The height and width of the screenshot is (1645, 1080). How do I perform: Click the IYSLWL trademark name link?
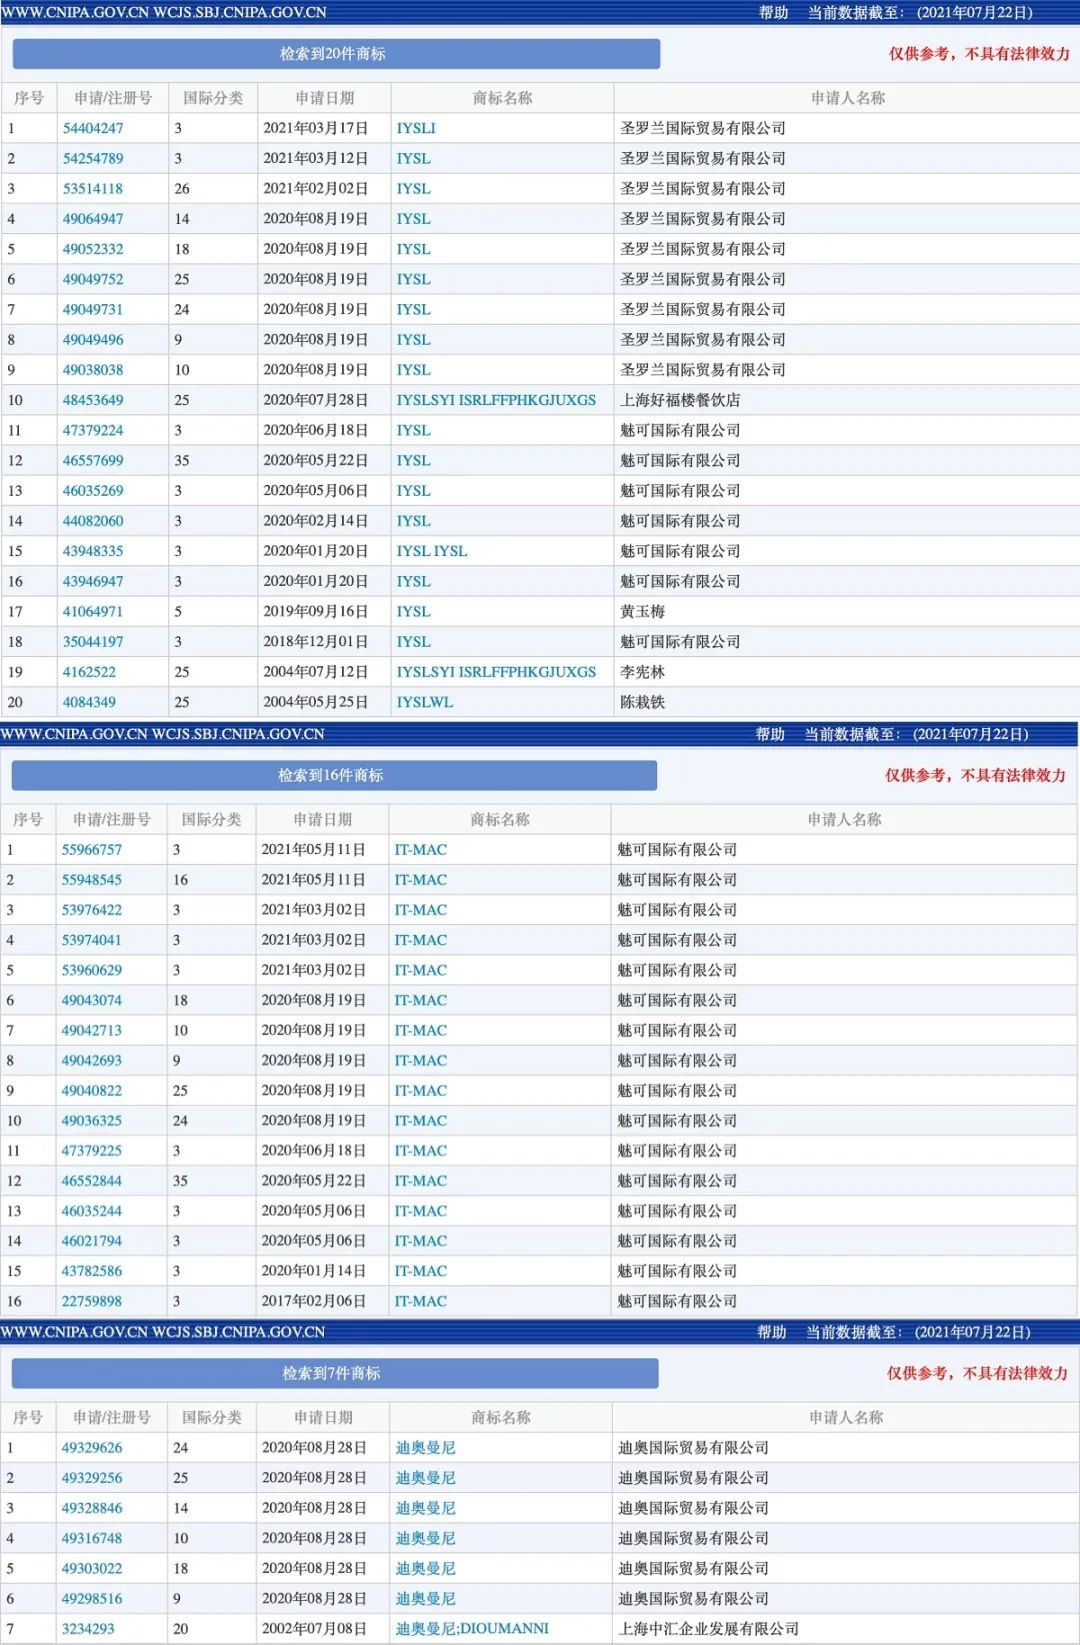(x=425, y=702)
